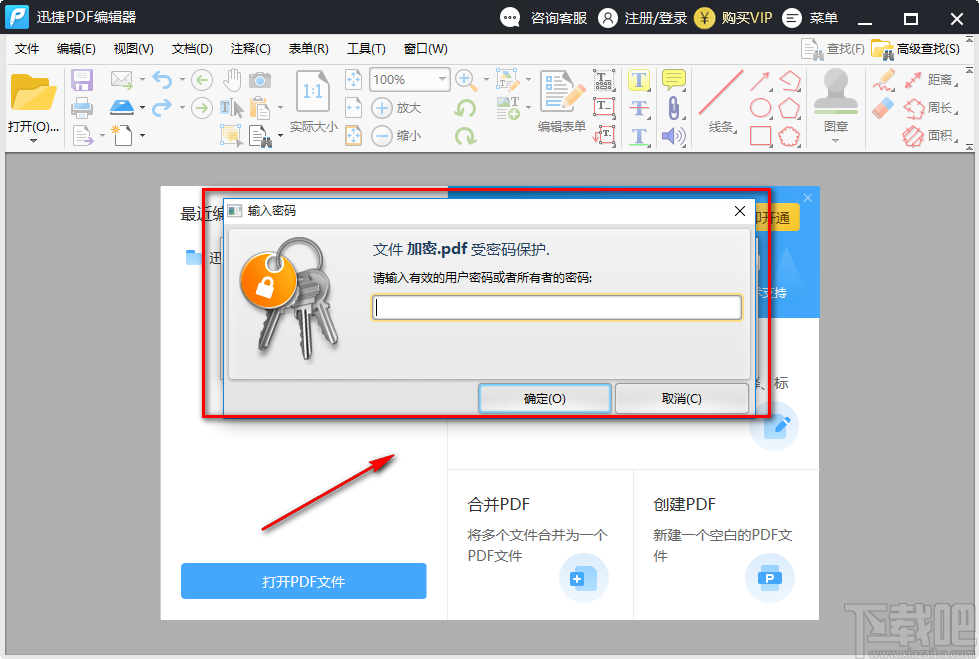Select the sticky note comment tool
979x659 pixels.
point(673,80)
